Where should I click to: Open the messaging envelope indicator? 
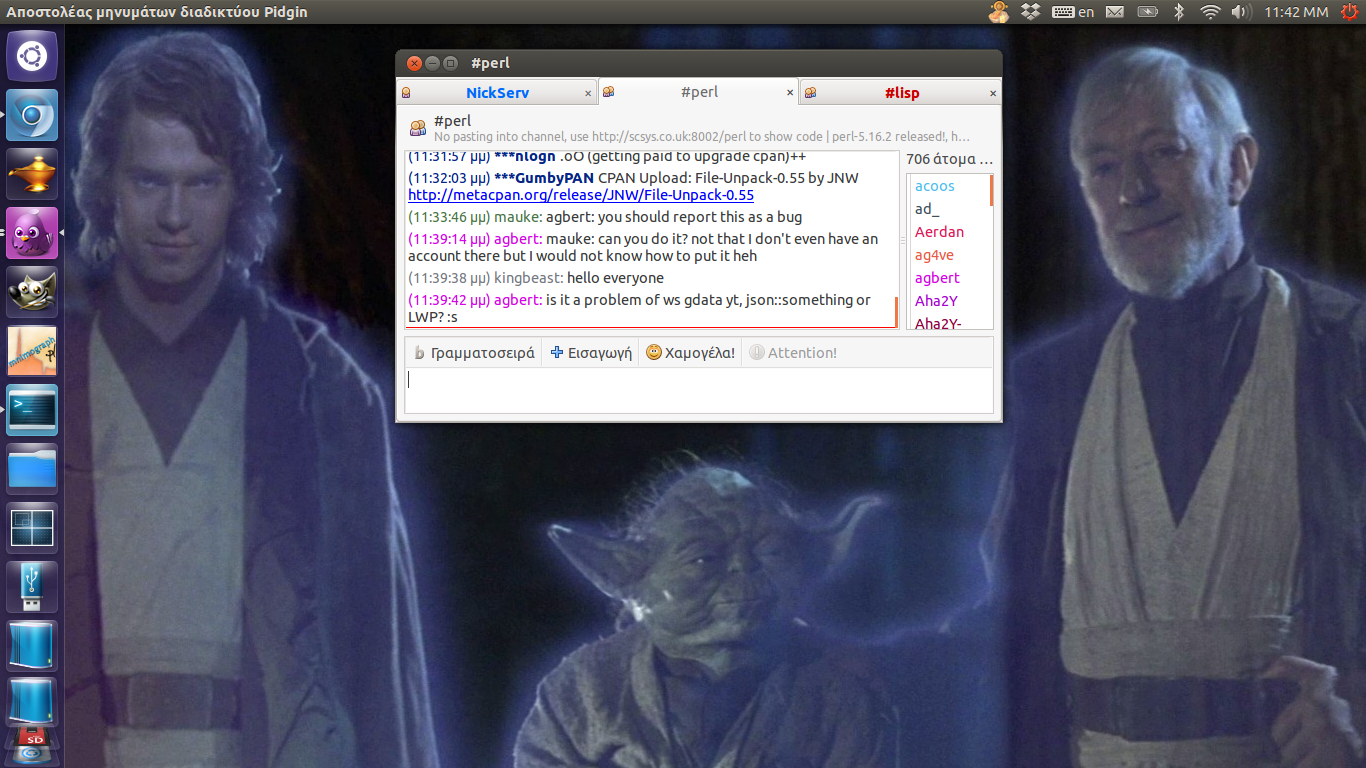tap(1115, 12)
